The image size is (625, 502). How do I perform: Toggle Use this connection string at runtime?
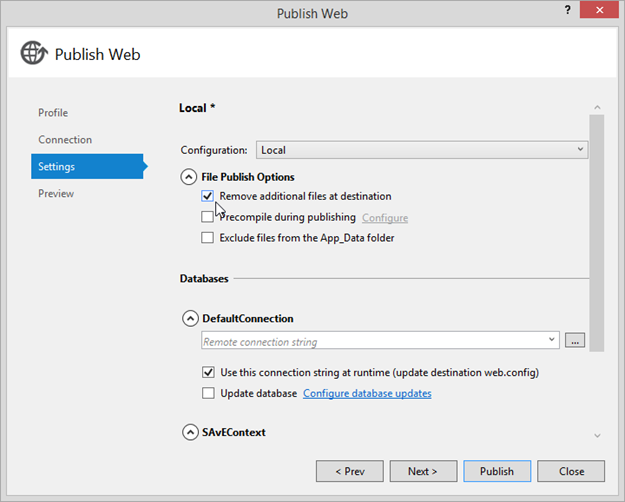[x=208, y=373]
